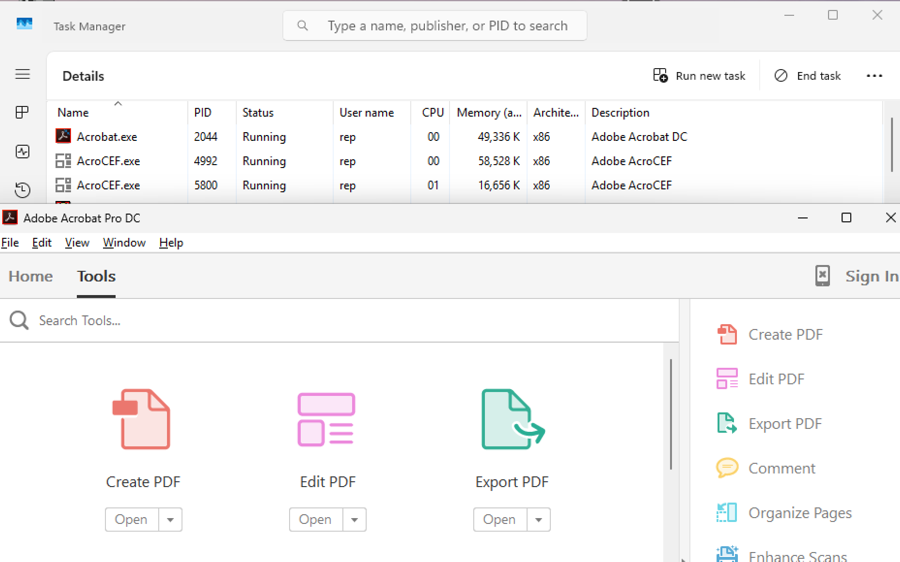Expand the Export PDF Open dropdown arrow

tap(538, 520)
